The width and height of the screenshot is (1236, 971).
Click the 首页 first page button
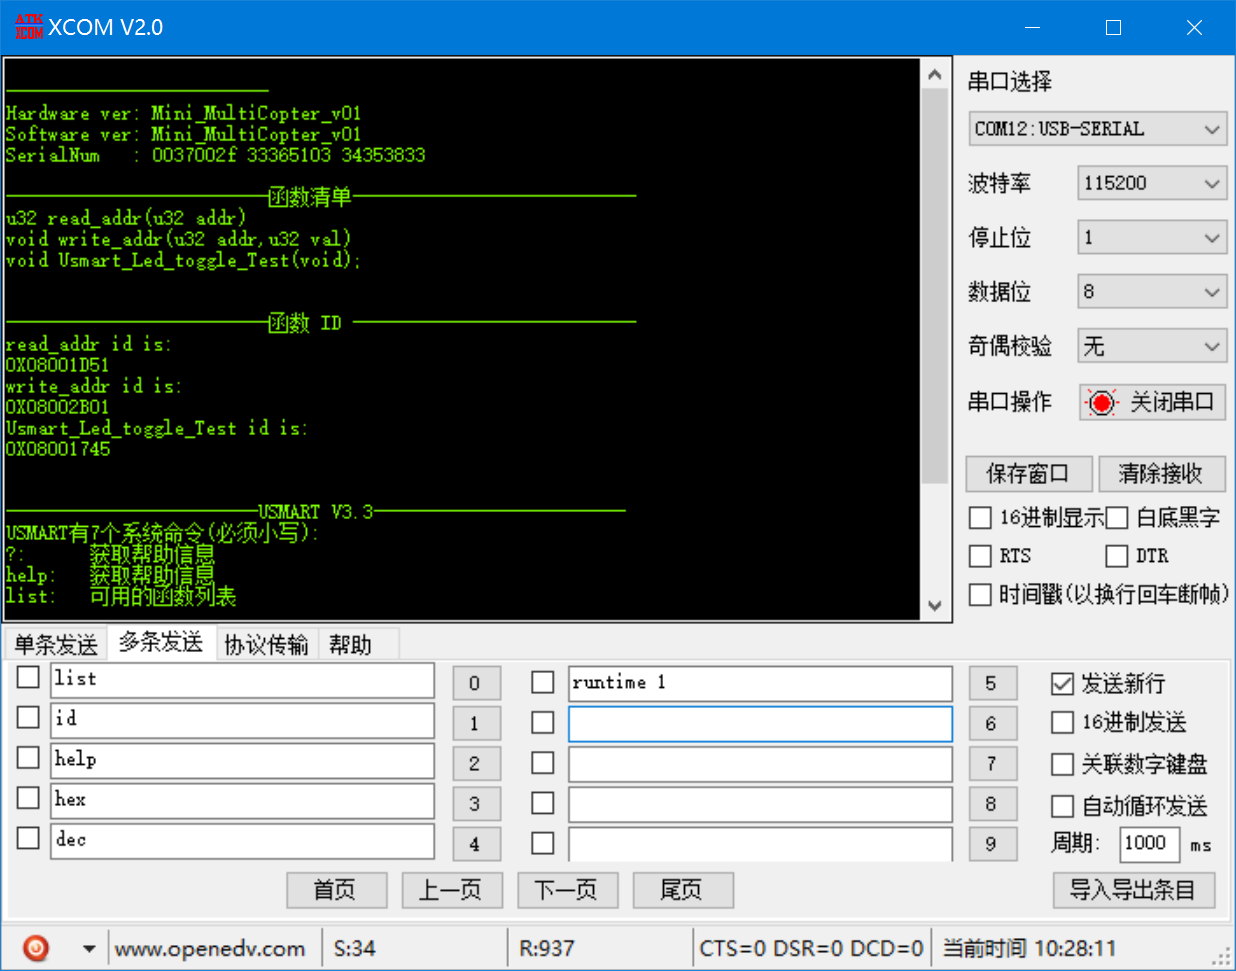(x=336, y=890)
